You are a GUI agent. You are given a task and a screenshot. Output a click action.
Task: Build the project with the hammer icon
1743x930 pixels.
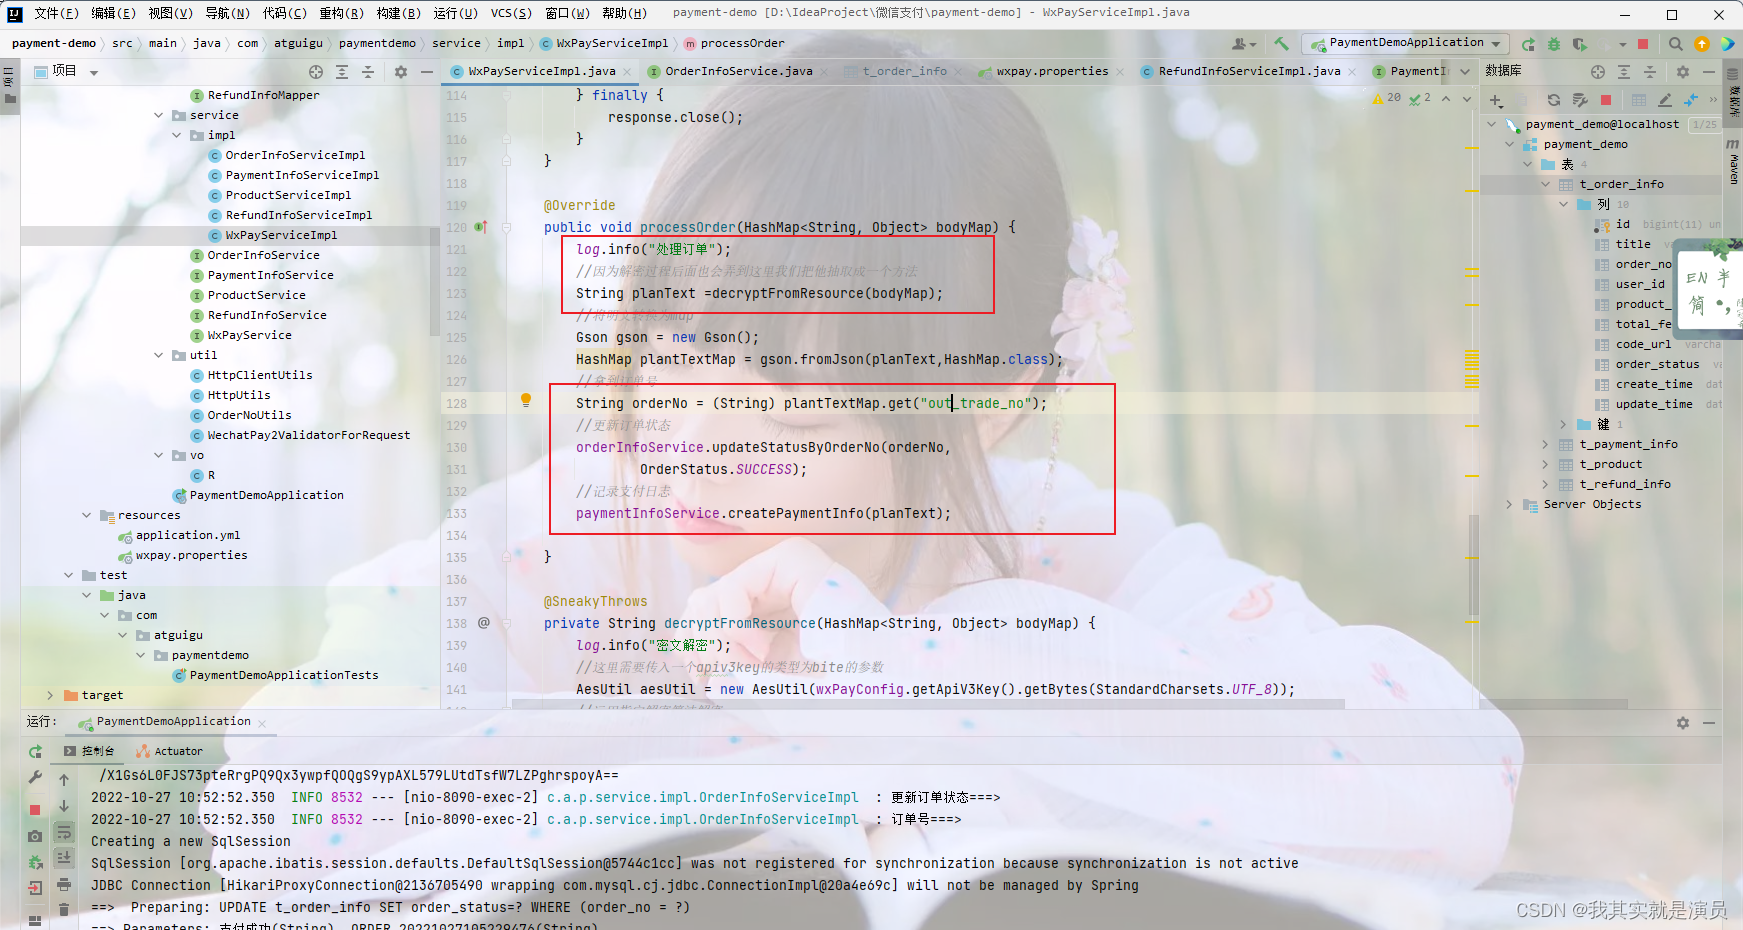coord(1281,43)
